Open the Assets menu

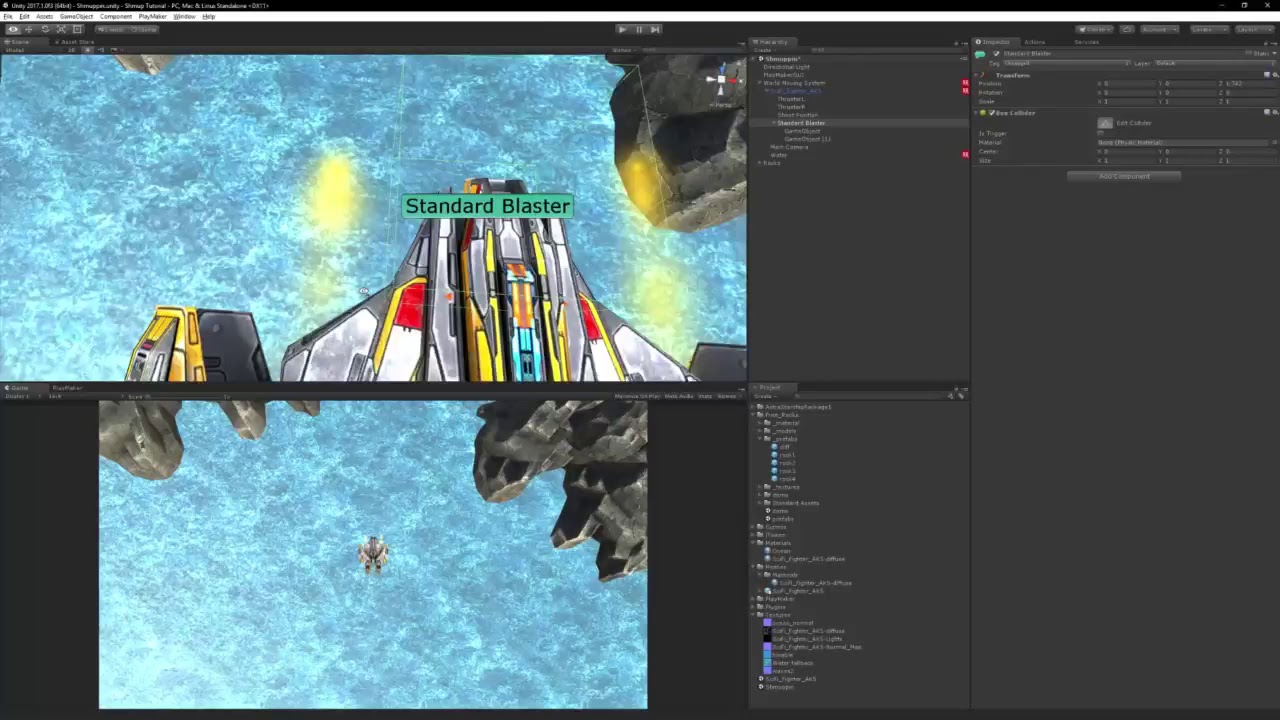point(44,17)
